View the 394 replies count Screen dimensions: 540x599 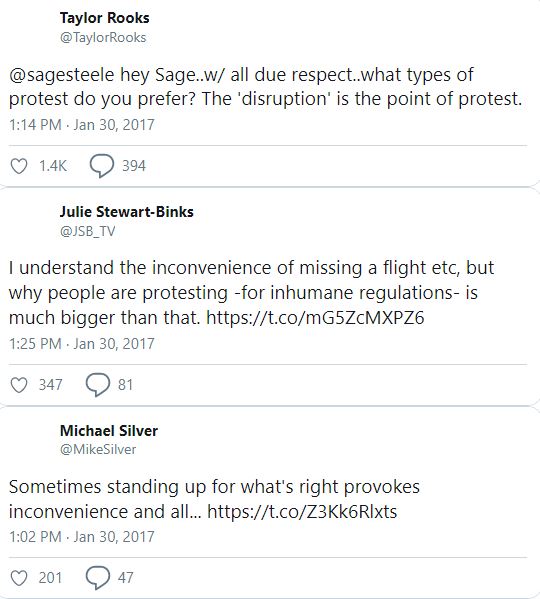tap(134, 166)
